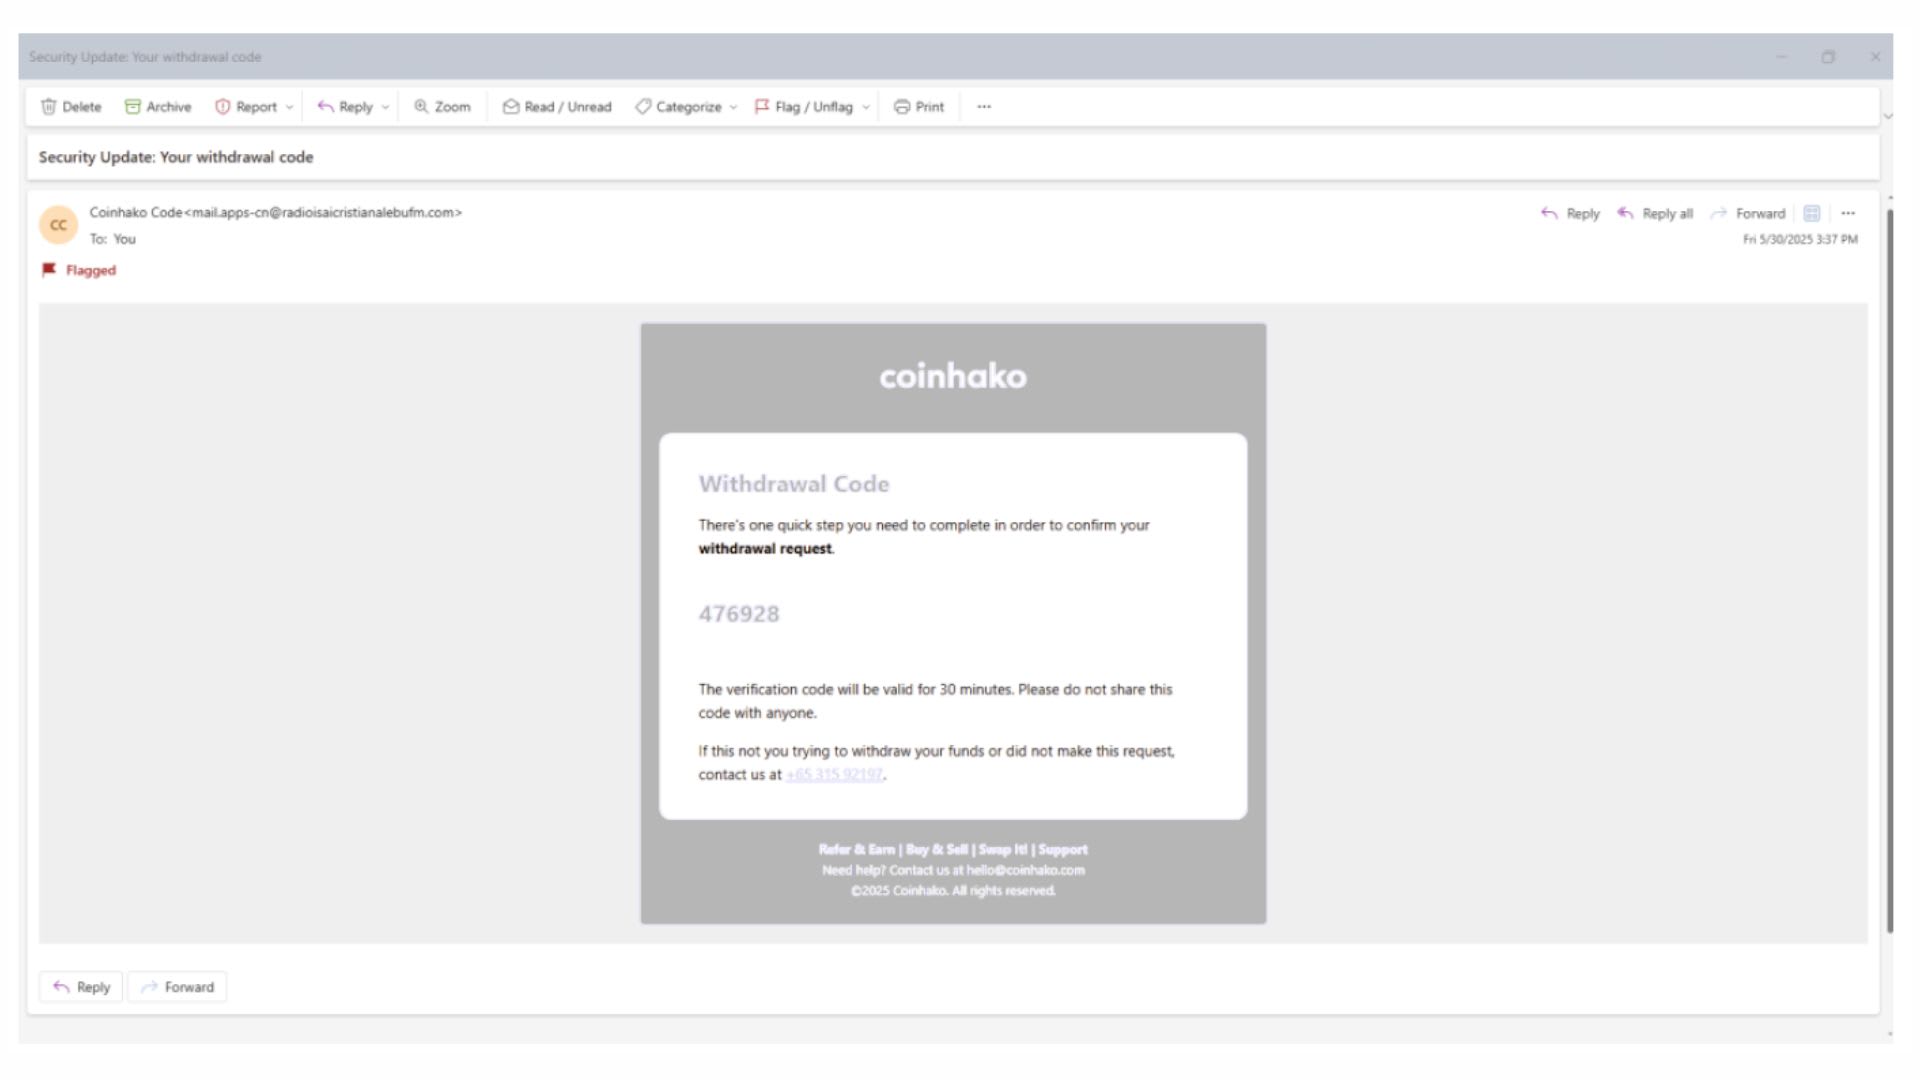Click the Zoom magnifier icon
The image size is (1920, 1080).
pyautogui.click(x=421, y=107)
